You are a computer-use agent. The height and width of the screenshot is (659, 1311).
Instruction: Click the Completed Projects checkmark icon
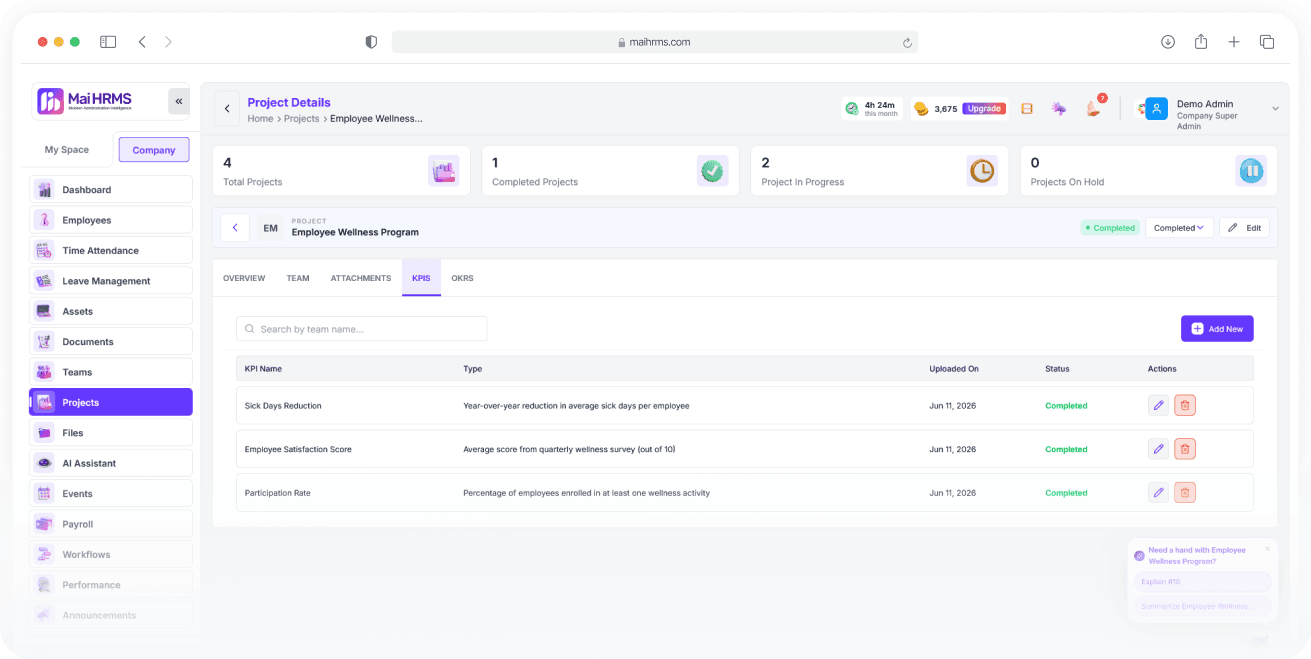(712, 171)
